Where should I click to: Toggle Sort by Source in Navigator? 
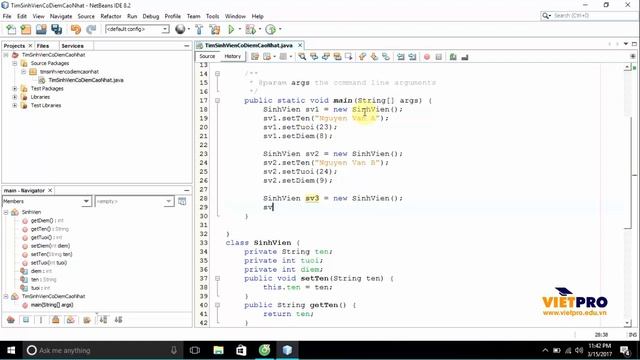(118, 320)
